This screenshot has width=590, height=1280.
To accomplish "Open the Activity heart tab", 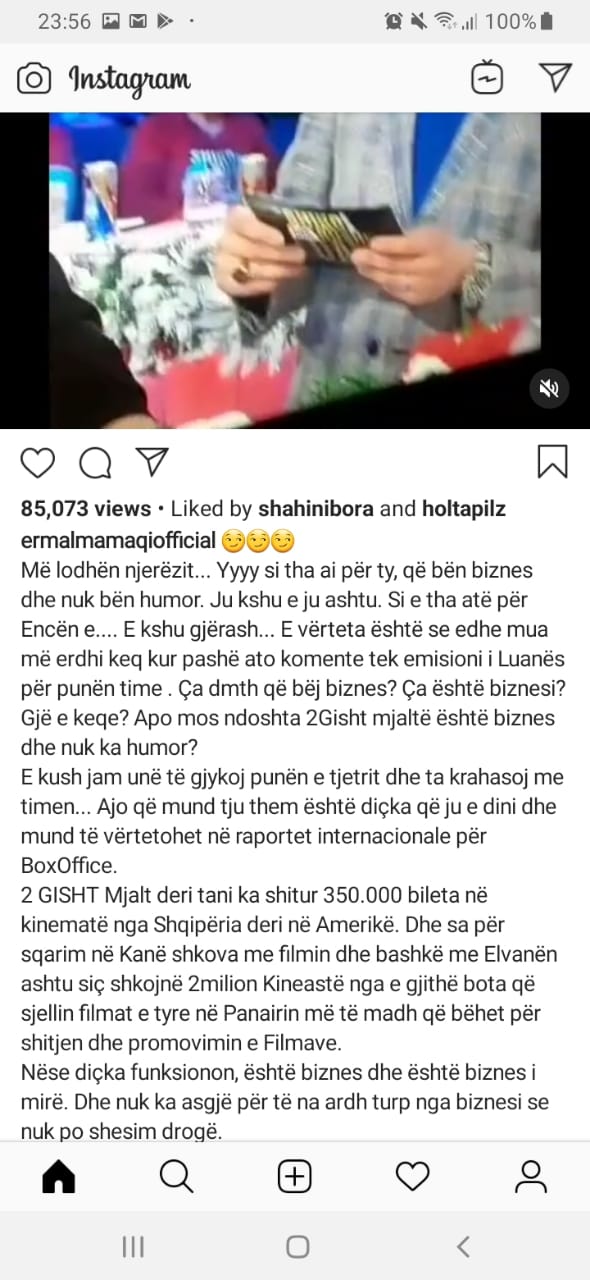I will coord(413,1177).
